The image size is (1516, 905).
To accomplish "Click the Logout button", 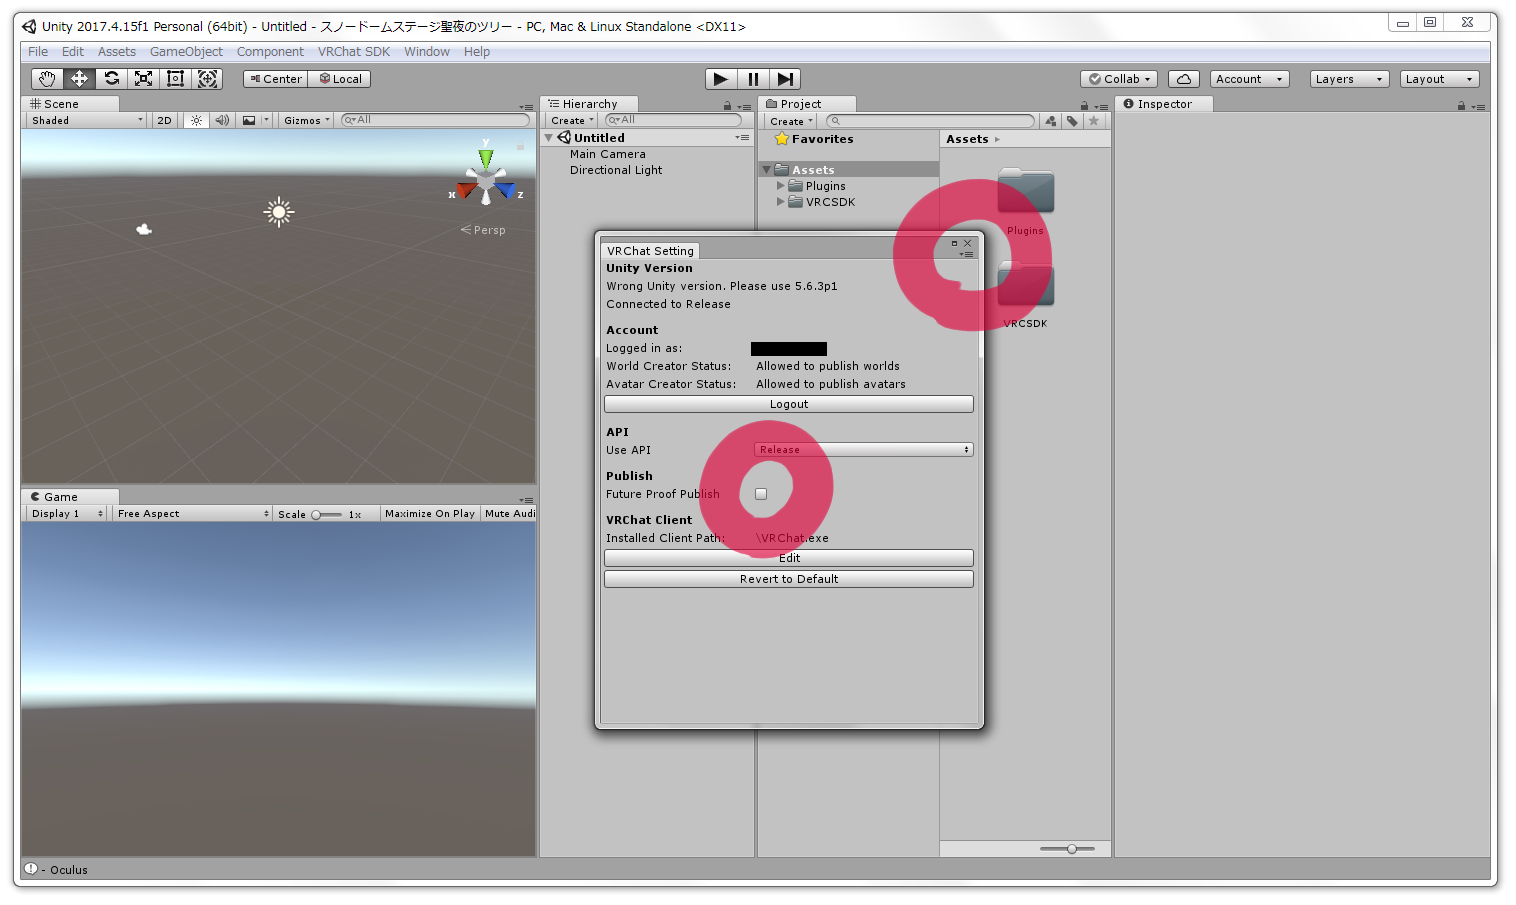I will [x=789, y=404].
